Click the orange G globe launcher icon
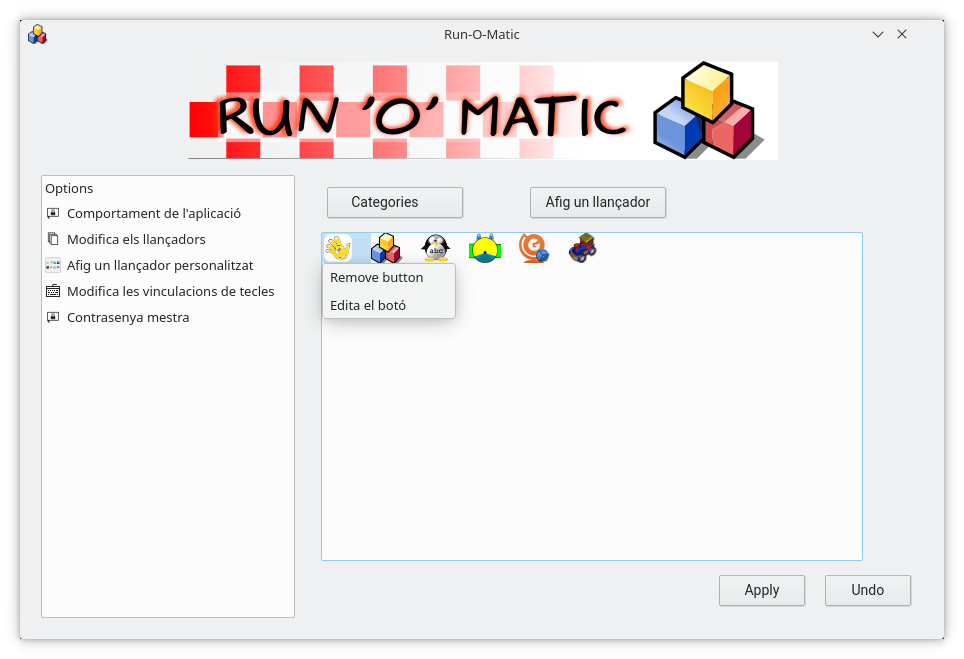This screenshot has width=964, height=659. (x=534, y=248)
